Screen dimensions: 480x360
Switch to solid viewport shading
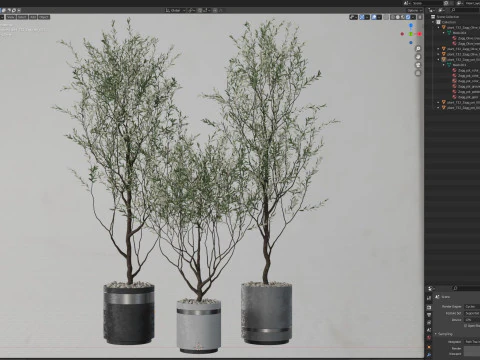point(398,17)
